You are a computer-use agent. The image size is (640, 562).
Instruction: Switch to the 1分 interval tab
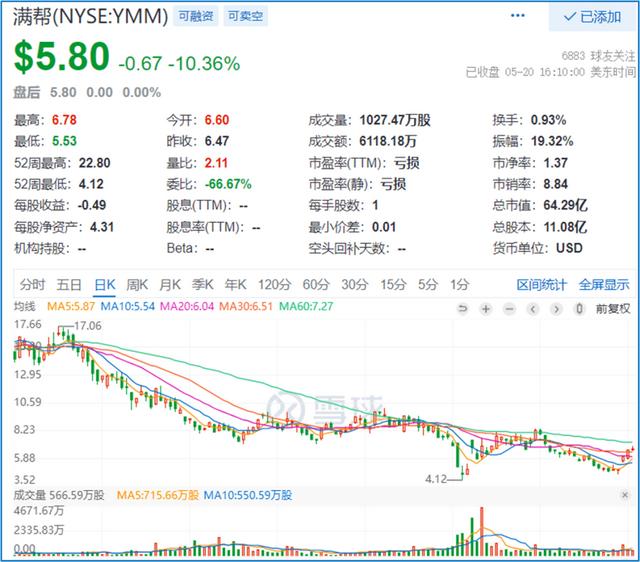coord(459,284)
